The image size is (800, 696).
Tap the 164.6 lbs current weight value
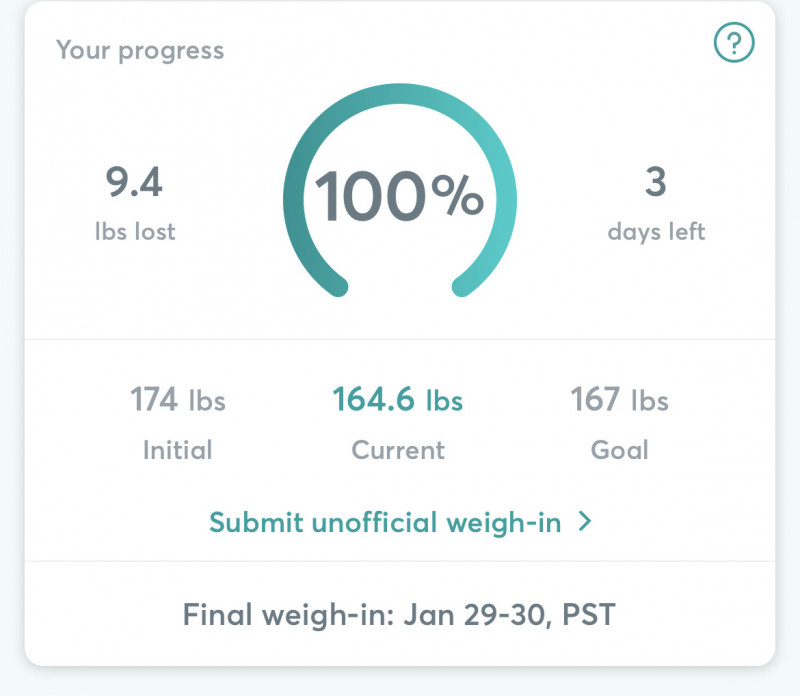398,401
